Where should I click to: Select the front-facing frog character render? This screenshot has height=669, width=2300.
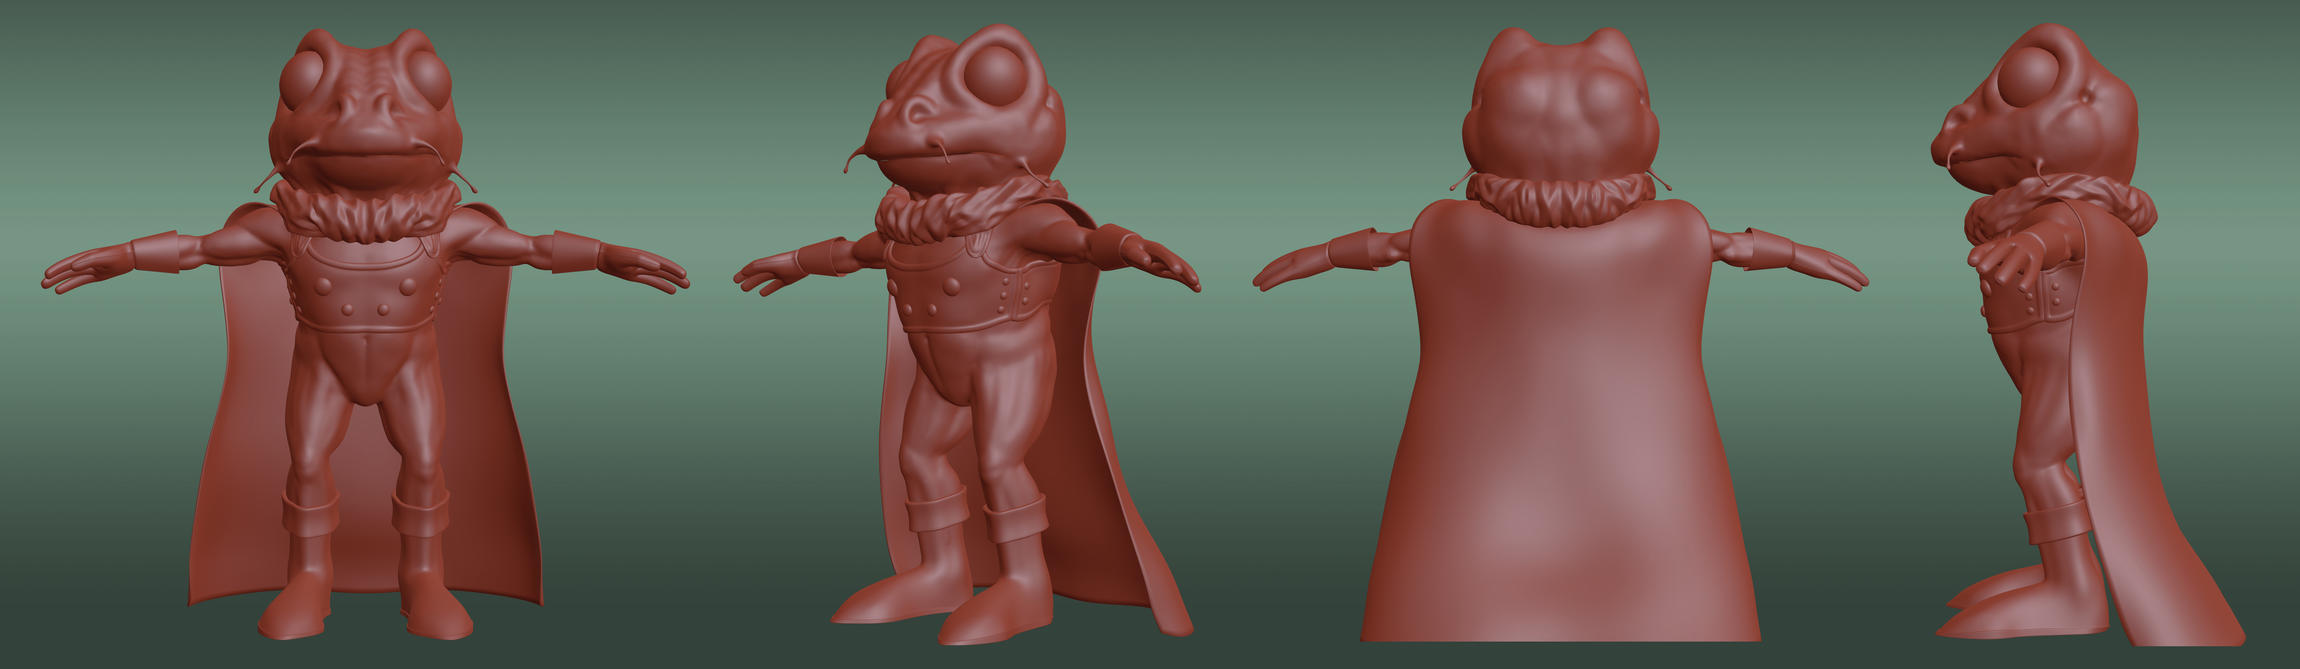point(365,334)
